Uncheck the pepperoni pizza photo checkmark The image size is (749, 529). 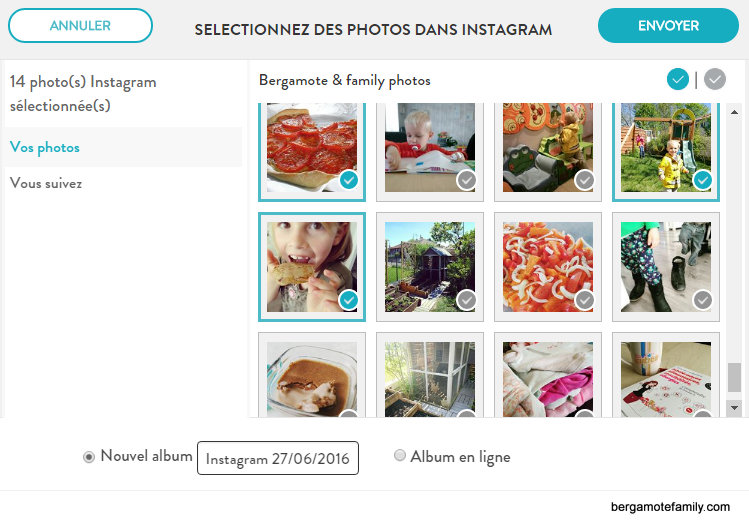coord(349,180)
